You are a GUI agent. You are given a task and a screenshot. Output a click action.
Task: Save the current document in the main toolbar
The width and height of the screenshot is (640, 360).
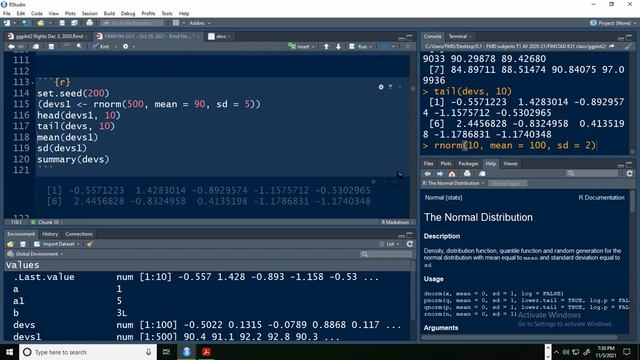pyautogui.click(x=62, y=23)
